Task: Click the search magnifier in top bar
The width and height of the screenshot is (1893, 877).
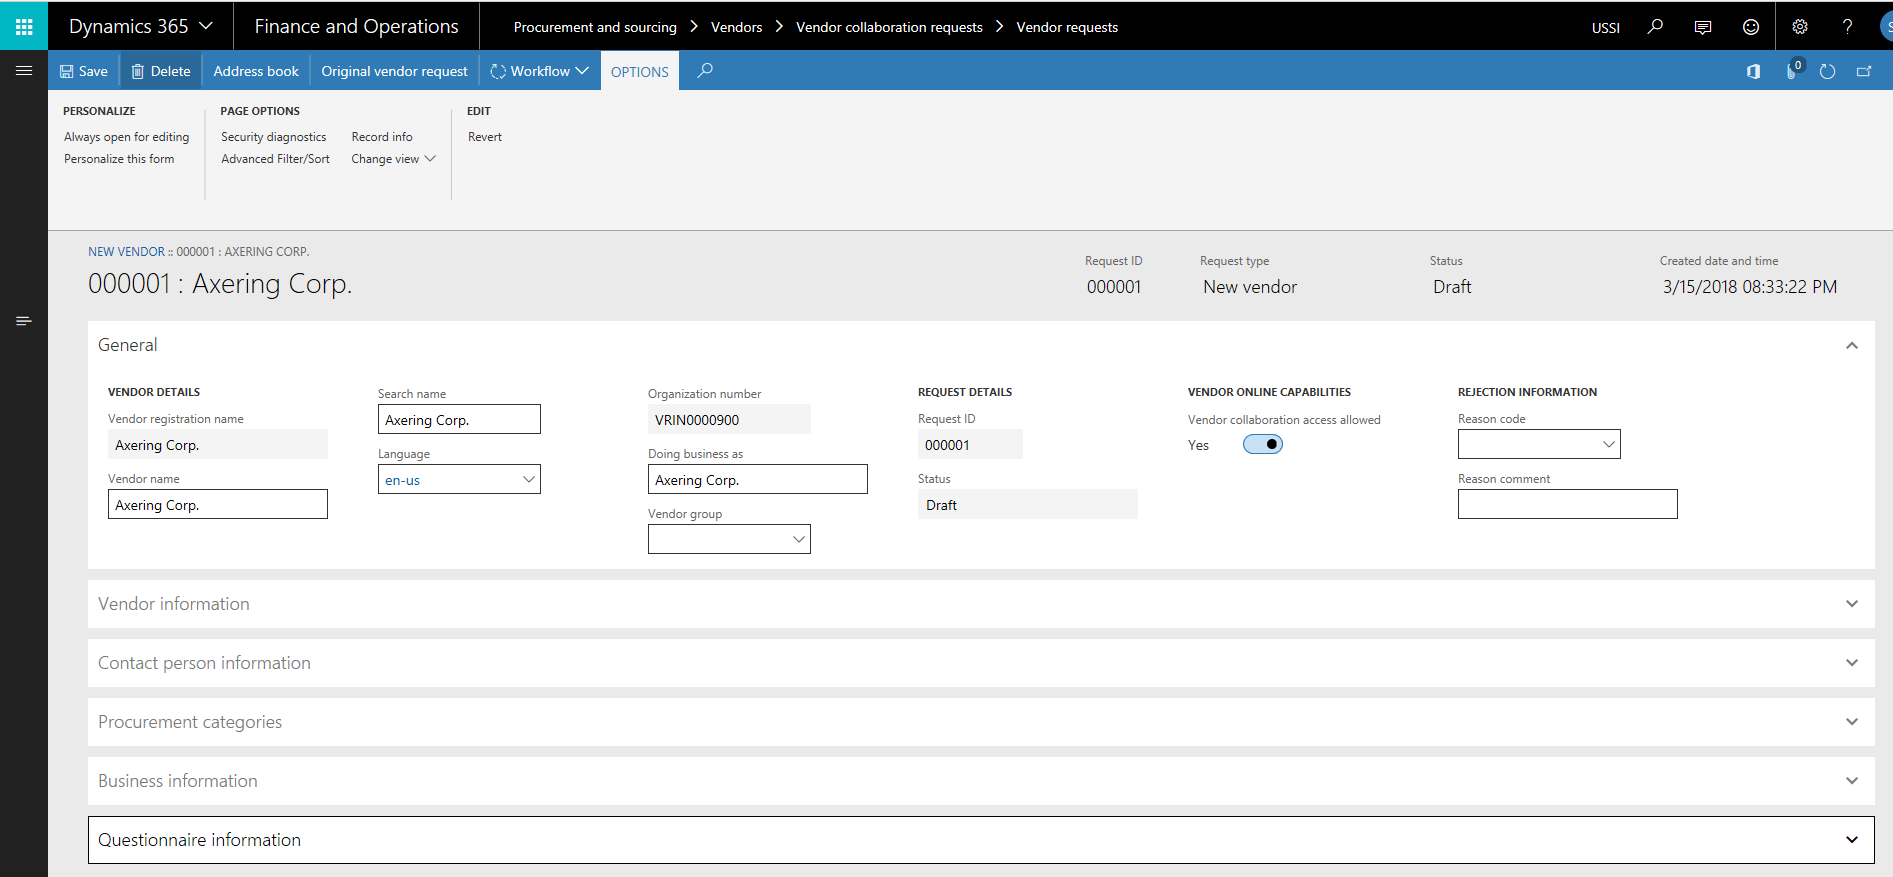Action: click(1655, 27)
